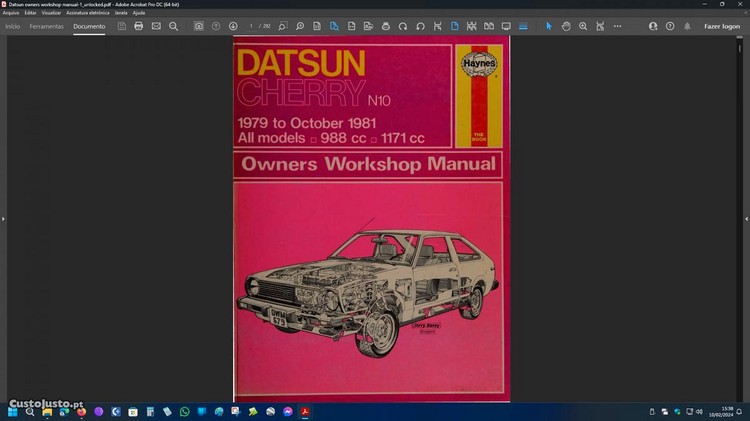Click the Print document icon
The height and width of the screenshot is (421, 750).
pyautogui.click(x=139, y=26)
